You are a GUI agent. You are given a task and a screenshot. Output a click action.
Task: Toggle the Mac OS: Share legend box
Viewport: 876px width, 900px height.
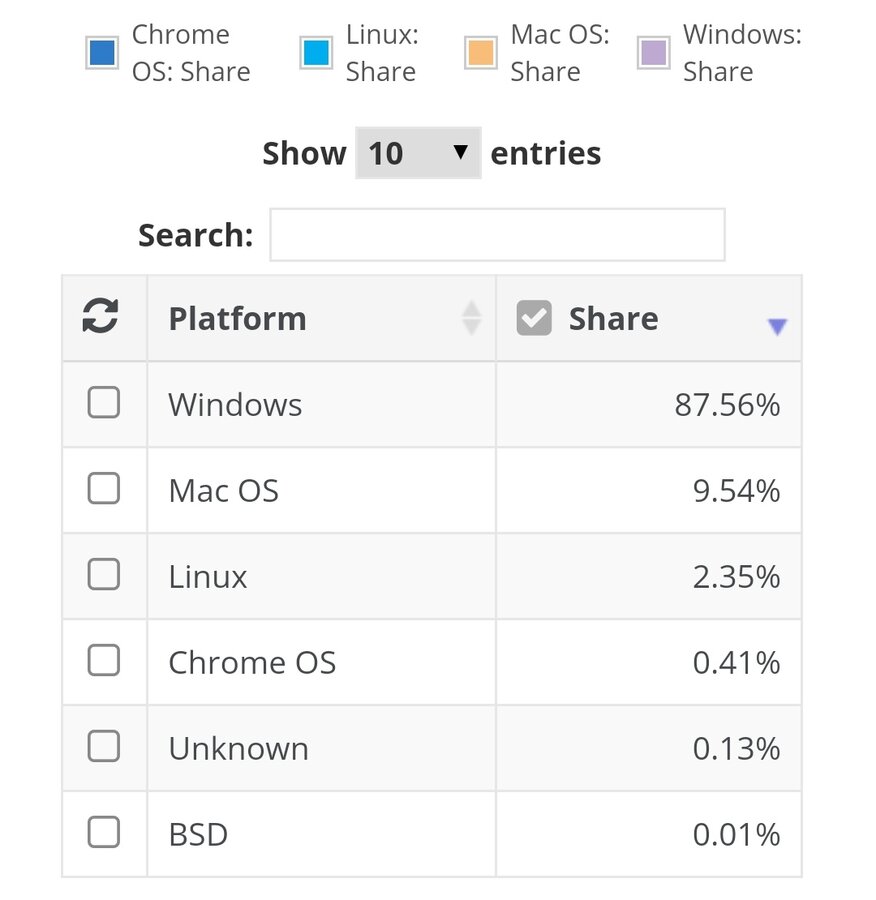click(480, 53)
